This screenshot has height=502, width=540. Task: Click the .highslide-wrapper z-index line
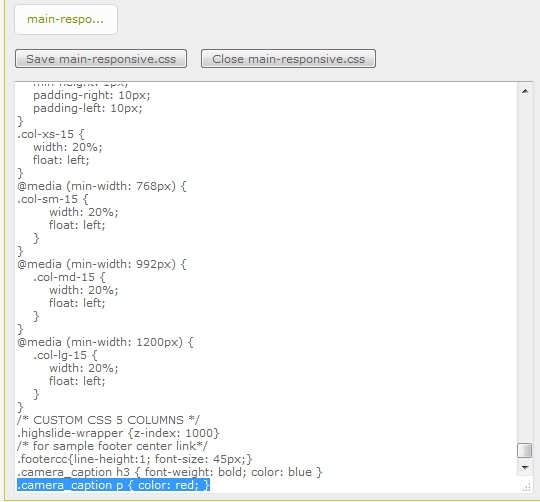click(118, 433)
